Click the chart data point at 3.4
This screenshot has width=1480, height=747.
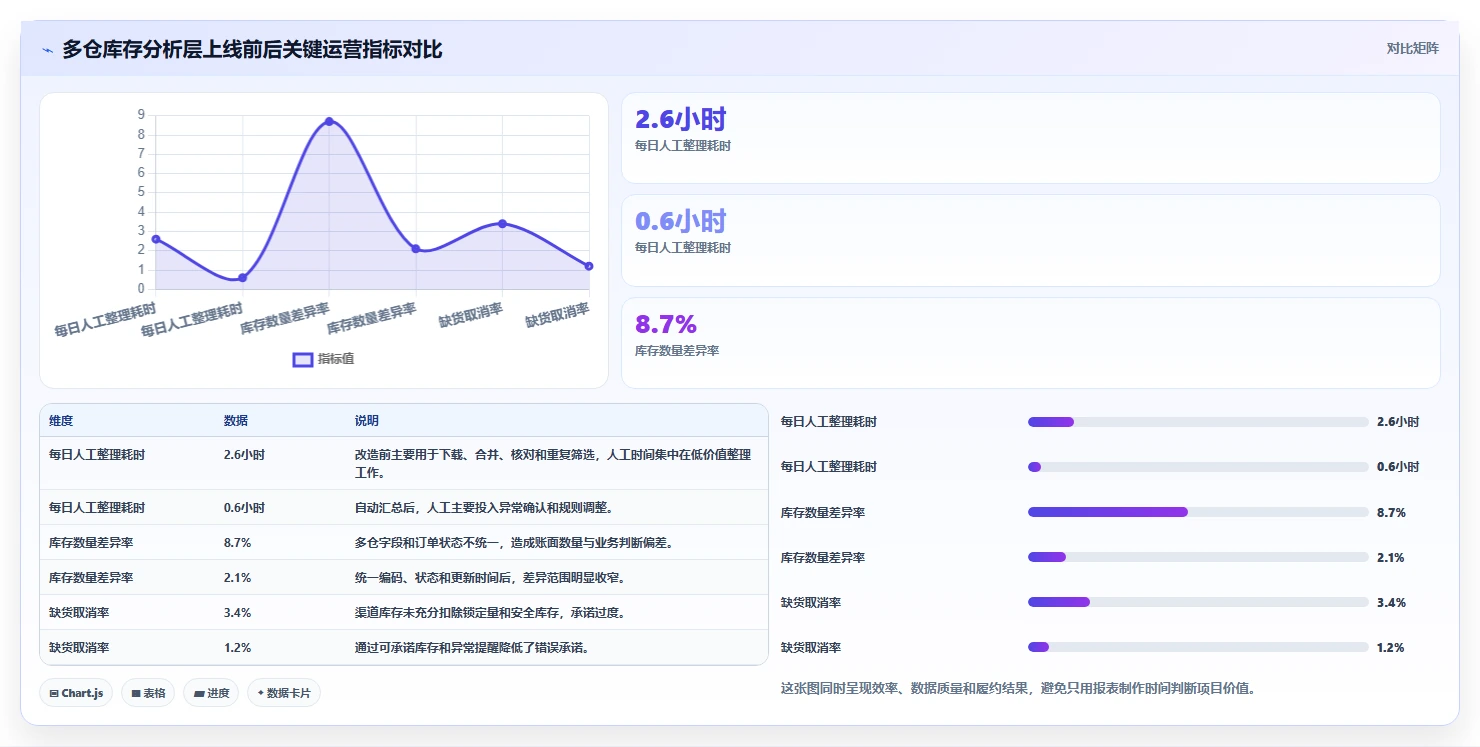502,223
